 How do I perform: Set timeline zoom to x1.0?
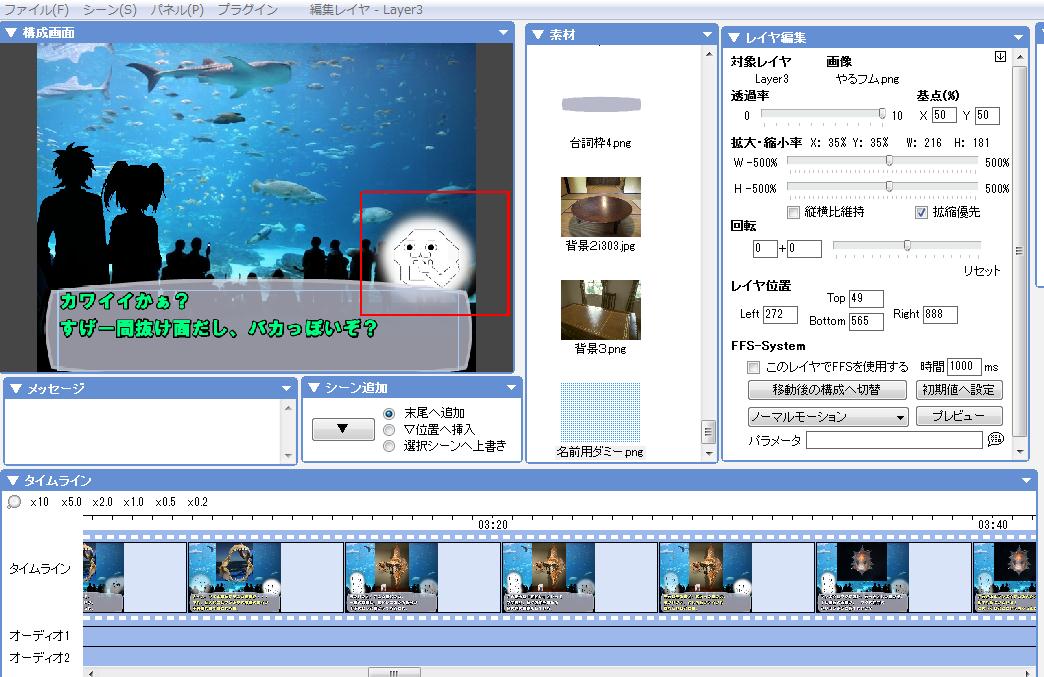tap(133, 502)
